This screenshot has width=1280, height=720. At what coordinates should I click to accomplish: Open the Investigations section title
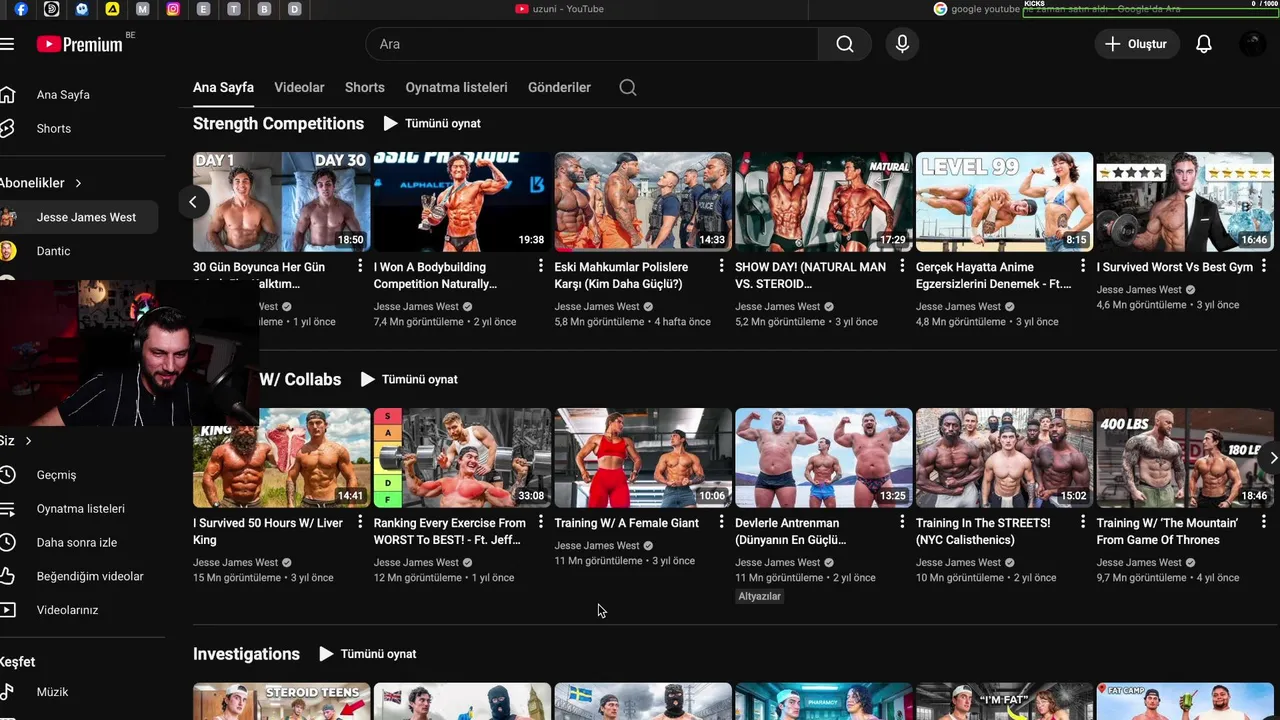coord(246,654)
